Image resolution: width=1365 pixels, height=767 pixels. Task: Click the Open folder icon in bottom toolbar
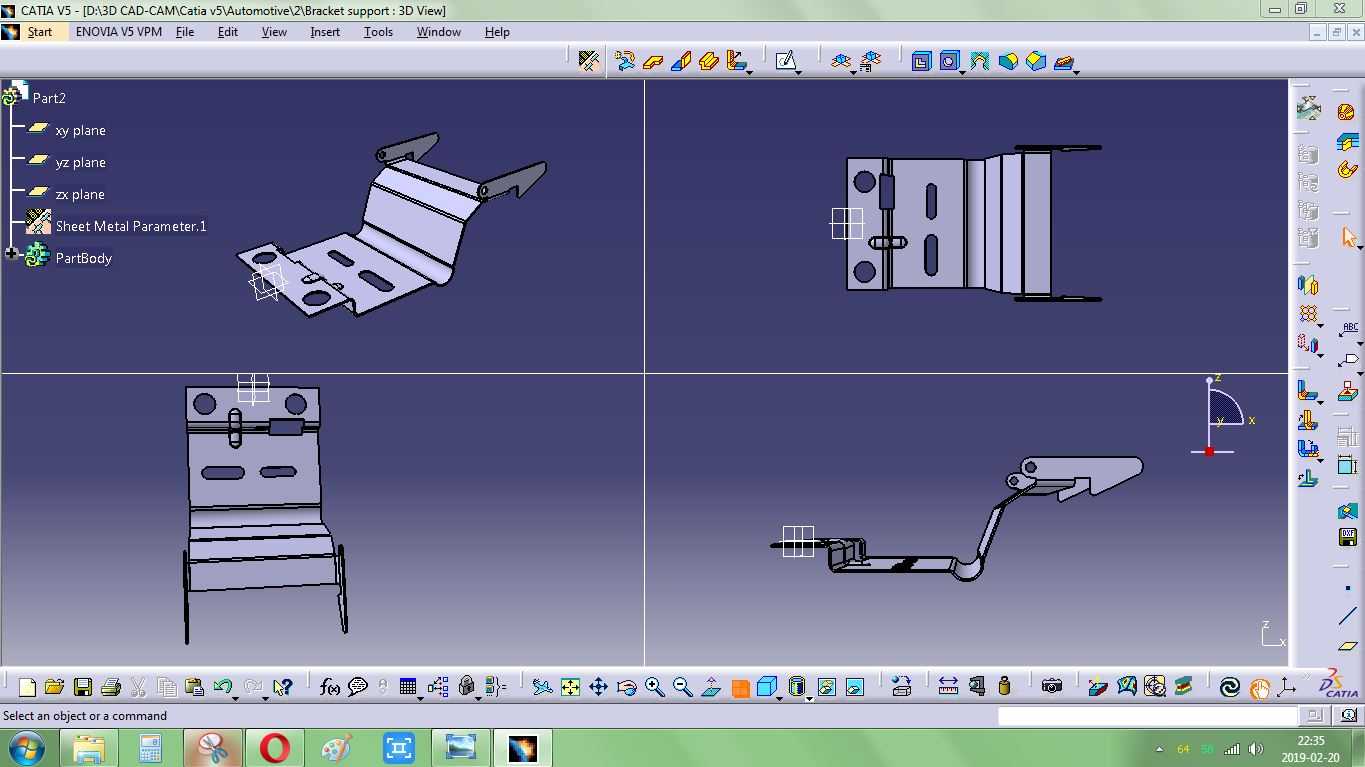[54, 687]
